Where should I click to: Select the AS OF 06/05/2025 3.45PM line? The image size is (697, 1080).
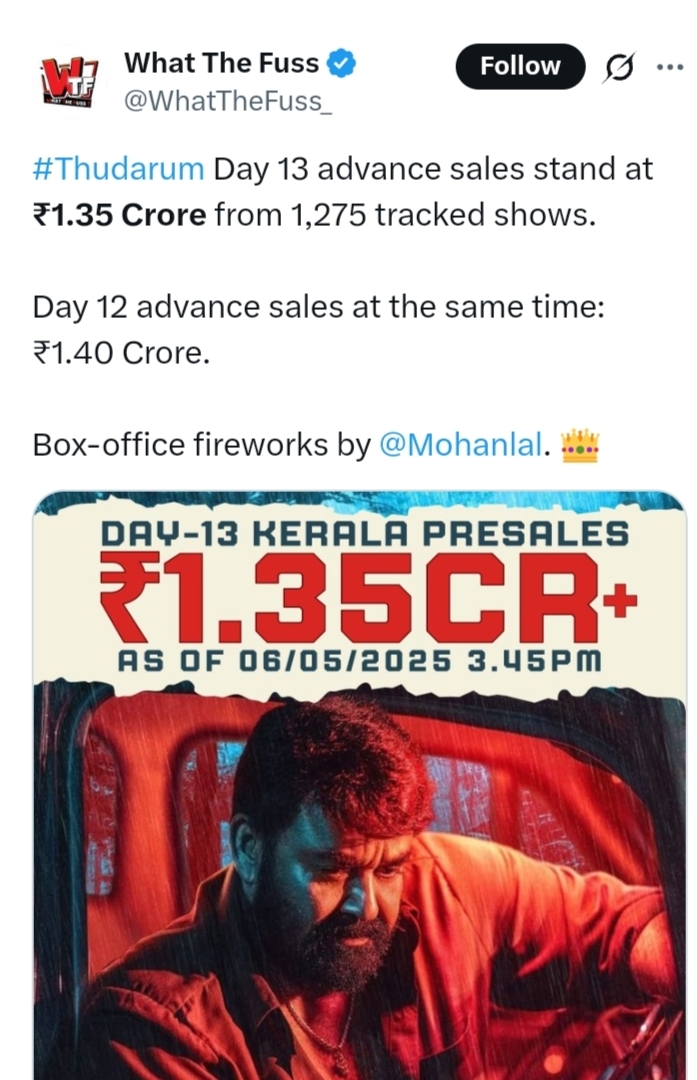[360, 661]
